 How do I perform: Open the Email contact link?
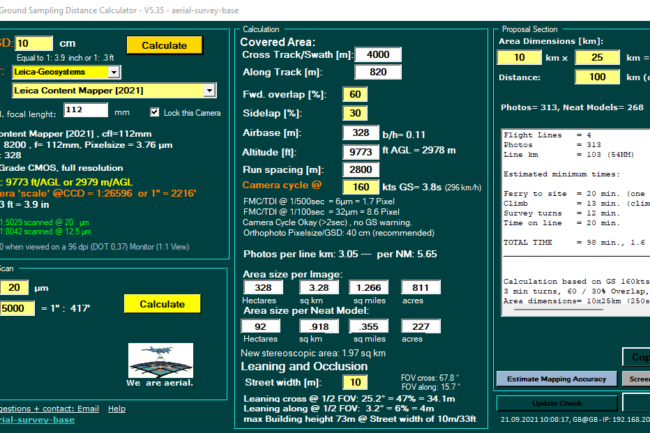(89, 408)
